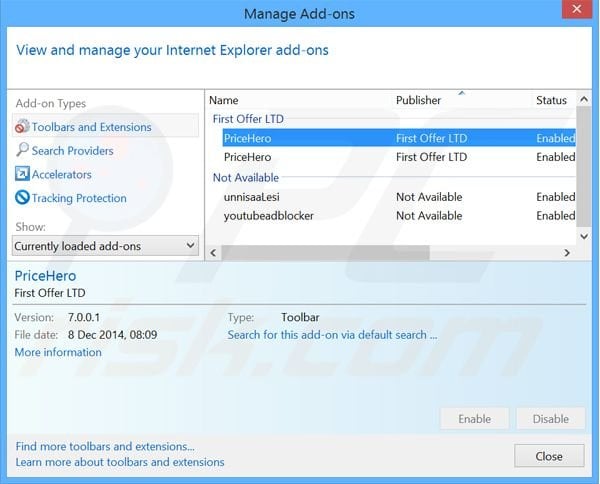Open the More information link
The height and width of the screenshot is (484, 600).
point(58,352)
